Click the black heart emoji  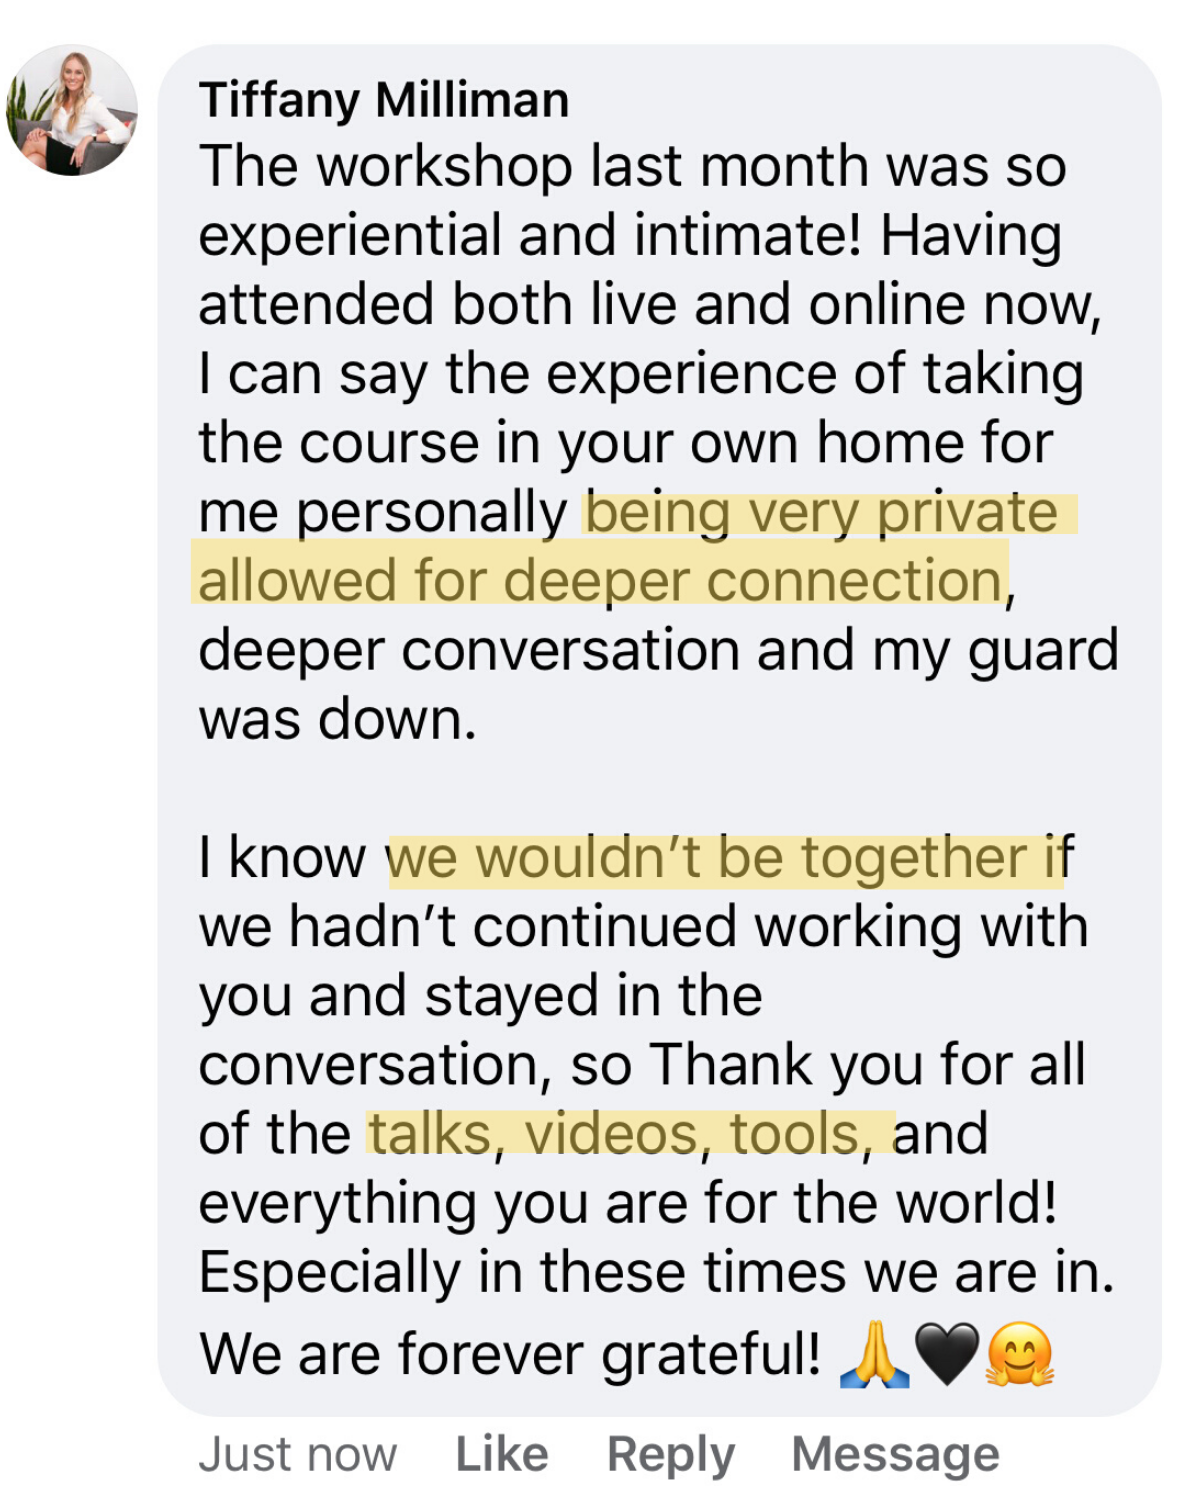tap(947, 1355)
